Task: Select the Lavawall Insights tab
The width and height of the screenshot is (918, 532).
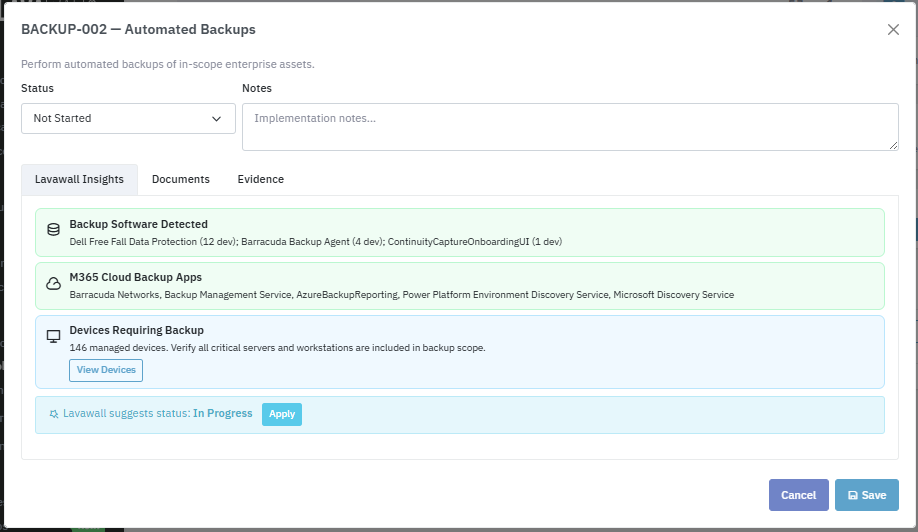Action: 79,179
